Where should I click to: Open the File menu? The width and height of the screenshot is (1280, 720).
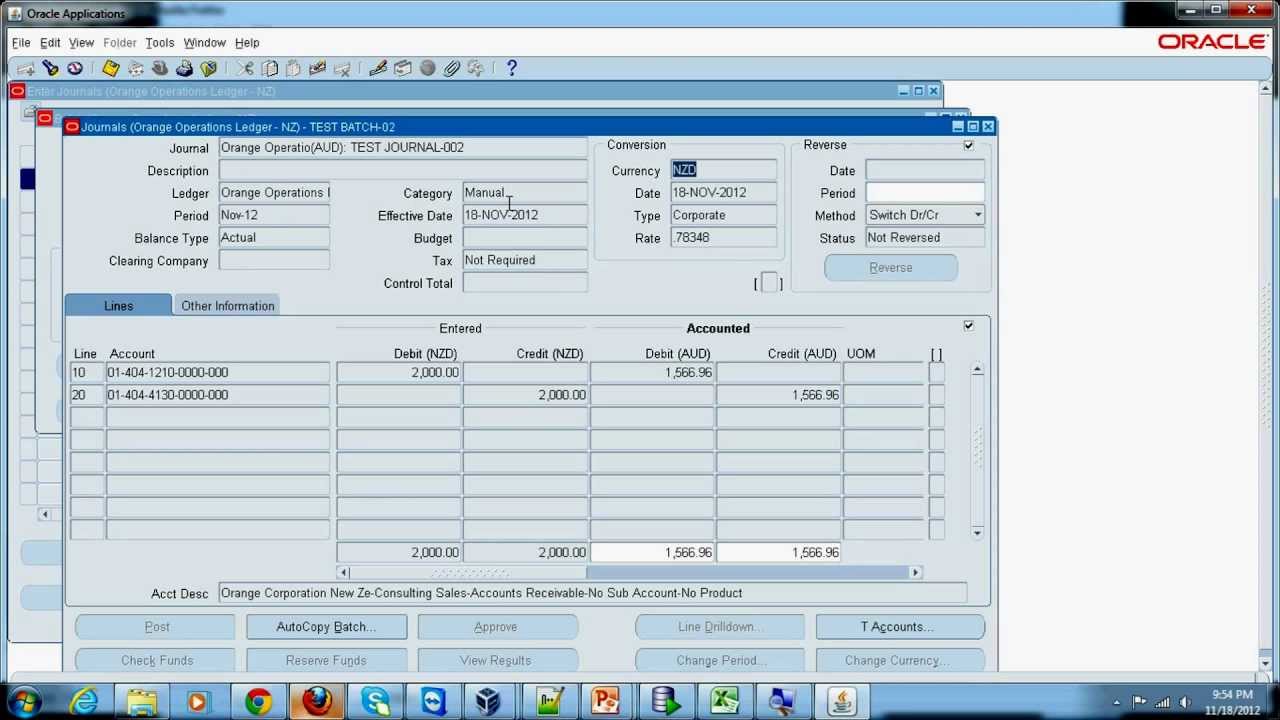(21, 43)
